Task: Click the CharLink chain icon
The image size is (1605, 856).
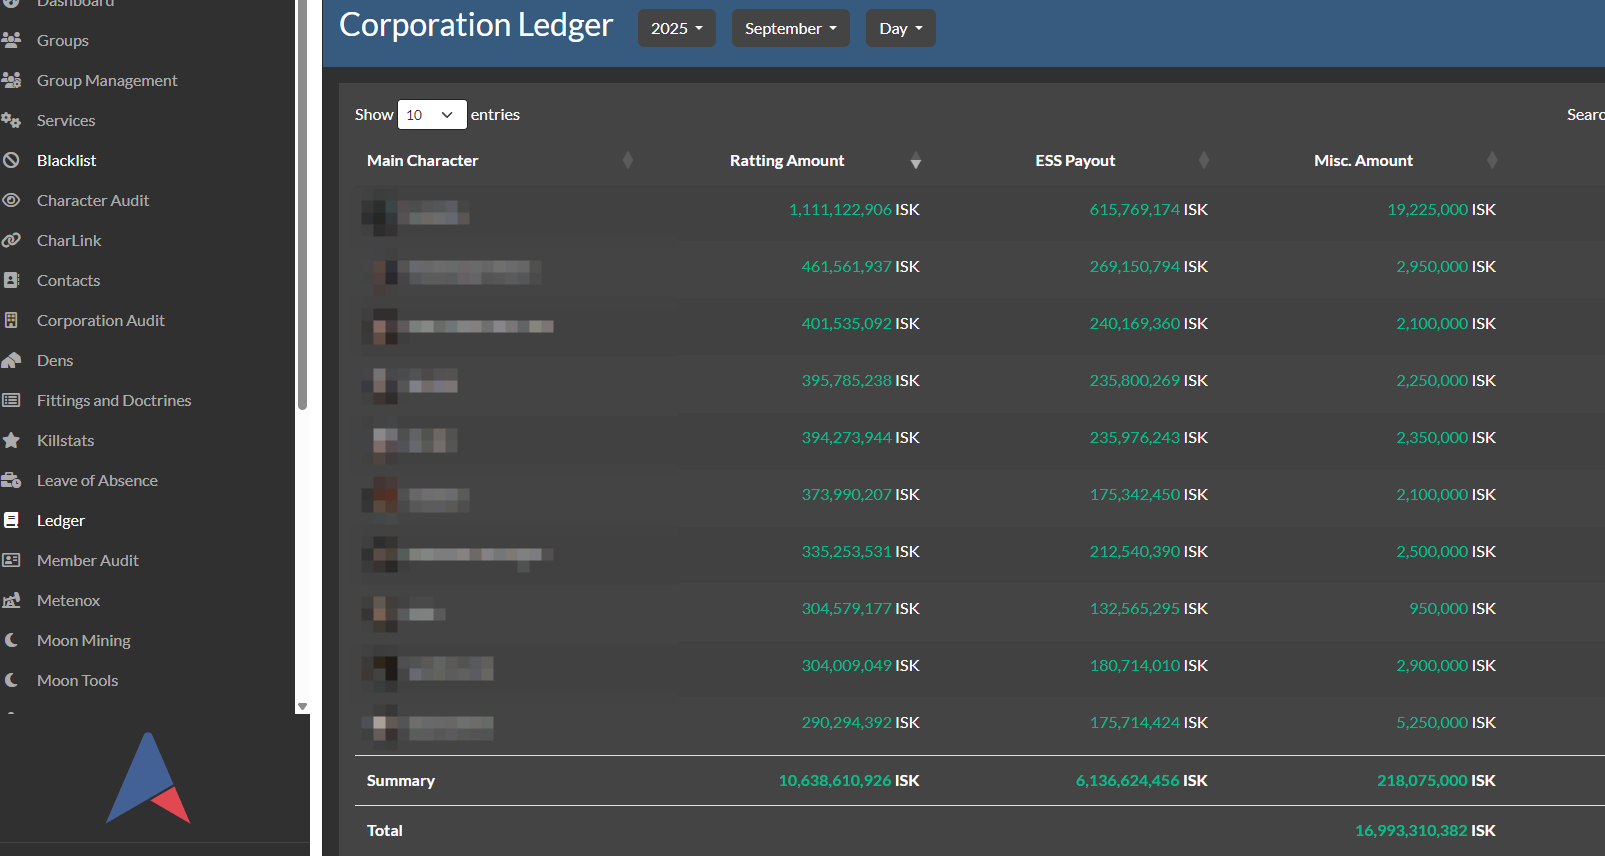Action: pos(11,240)
